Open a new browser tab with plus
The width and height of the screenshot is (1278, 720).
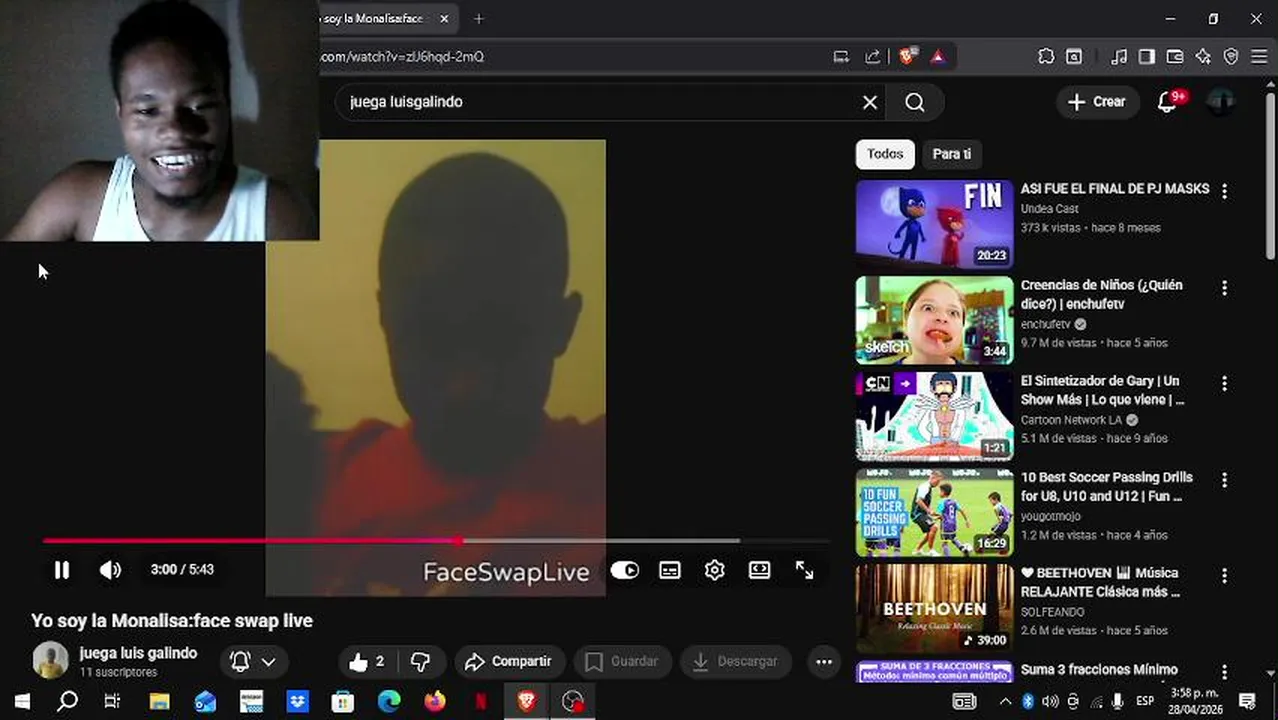(479, 19)
